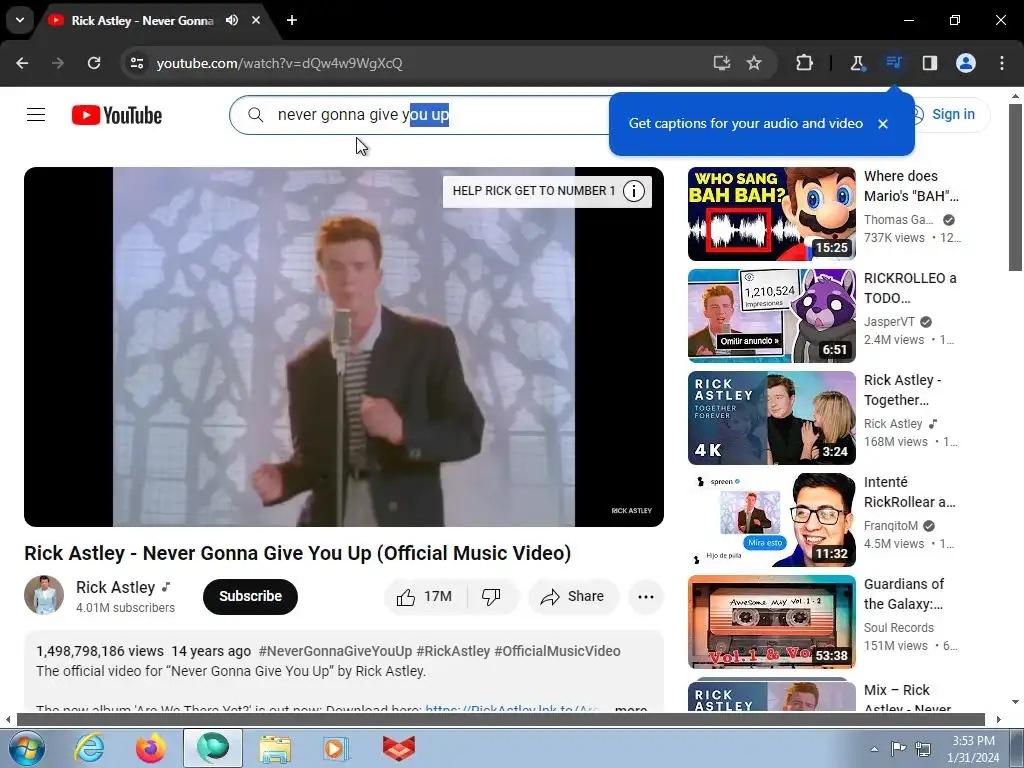
Task: Open the YouTube hamburger guide menu
Action: 36,115
